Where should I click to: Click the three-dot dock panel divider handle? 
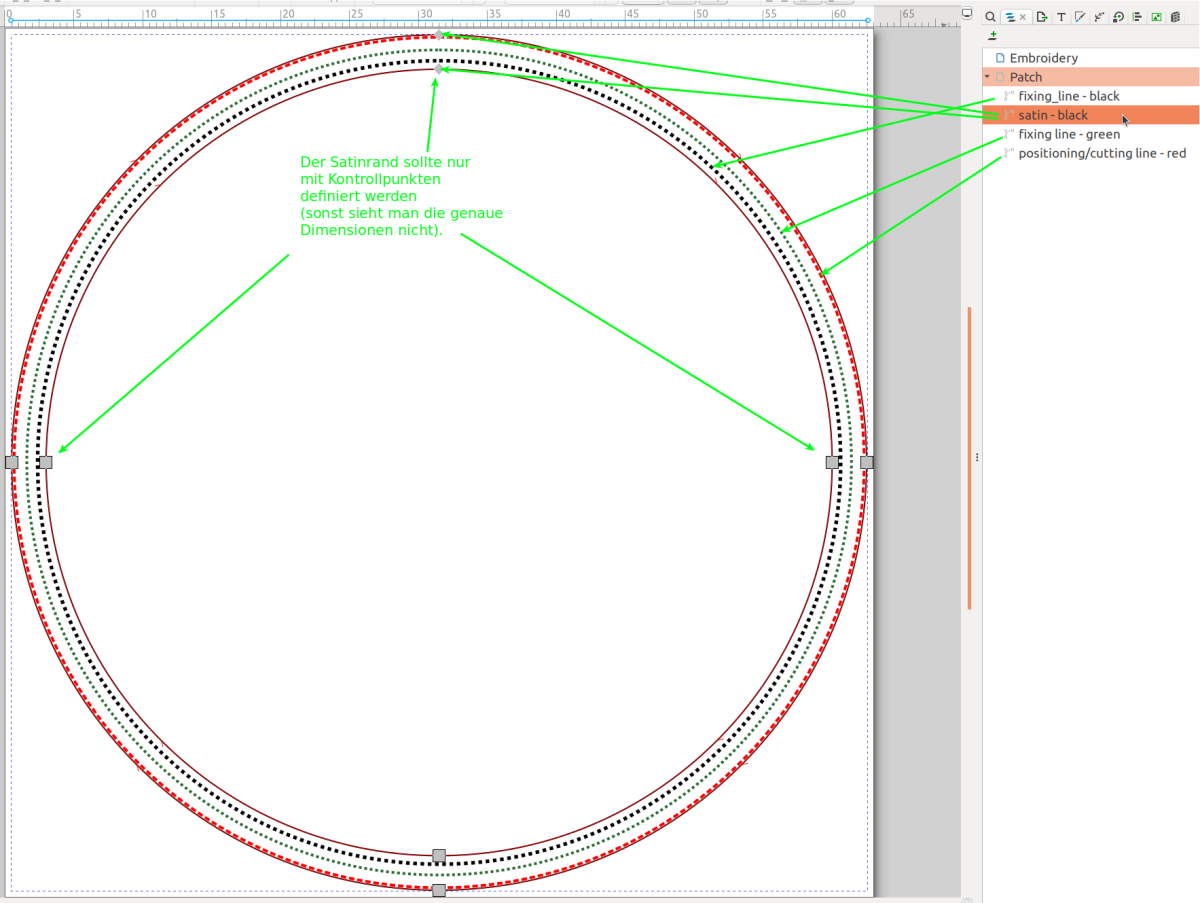point(977,457)
